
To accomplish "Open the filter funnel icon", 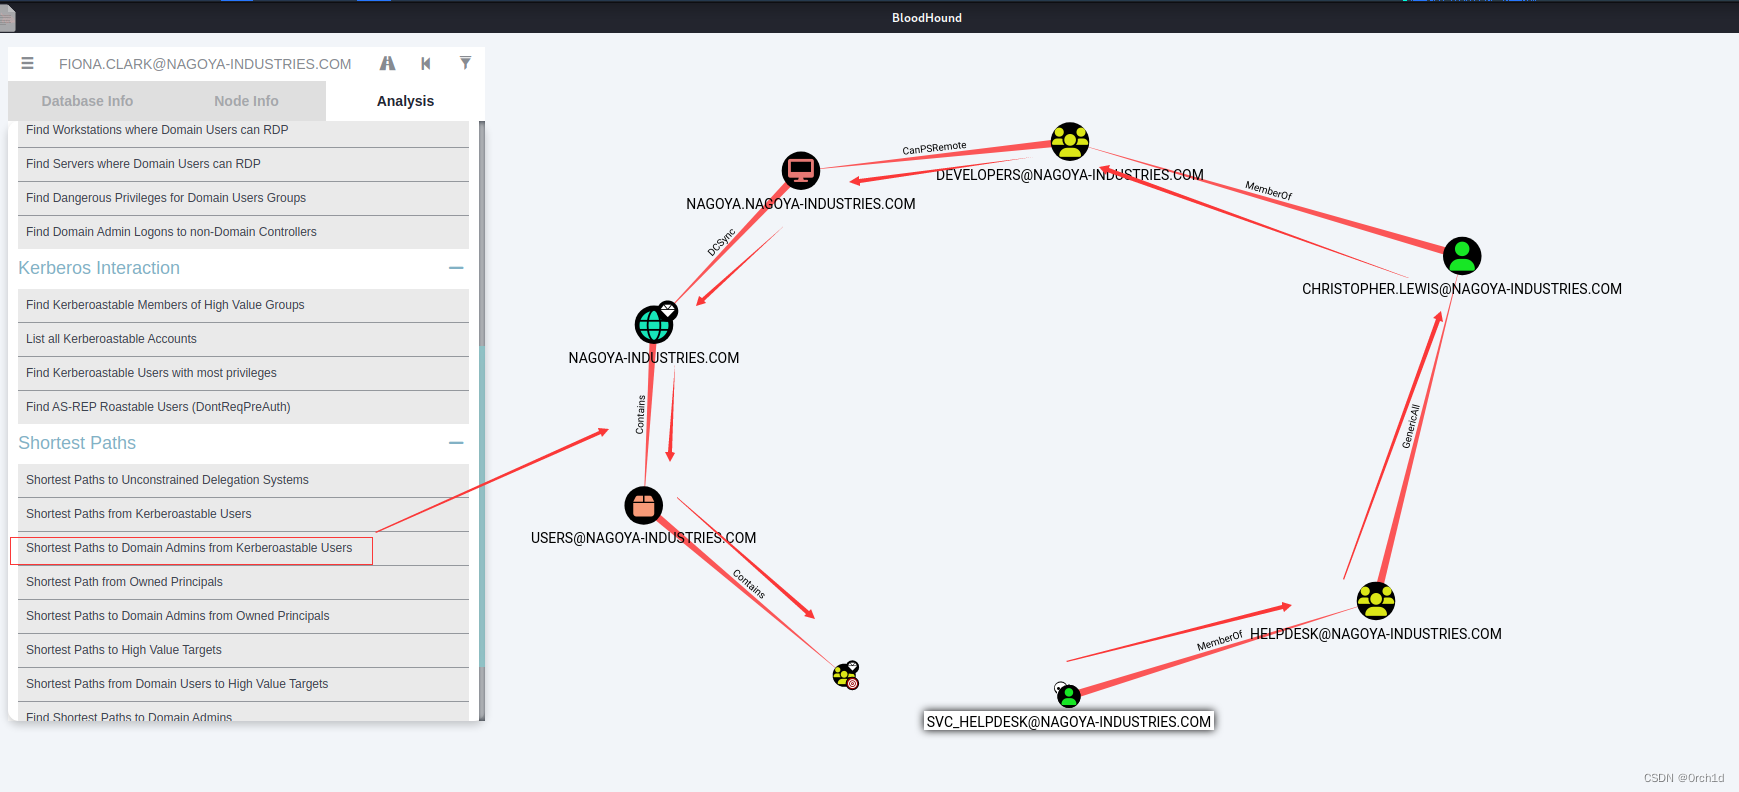I will click(x=465, y=63).
